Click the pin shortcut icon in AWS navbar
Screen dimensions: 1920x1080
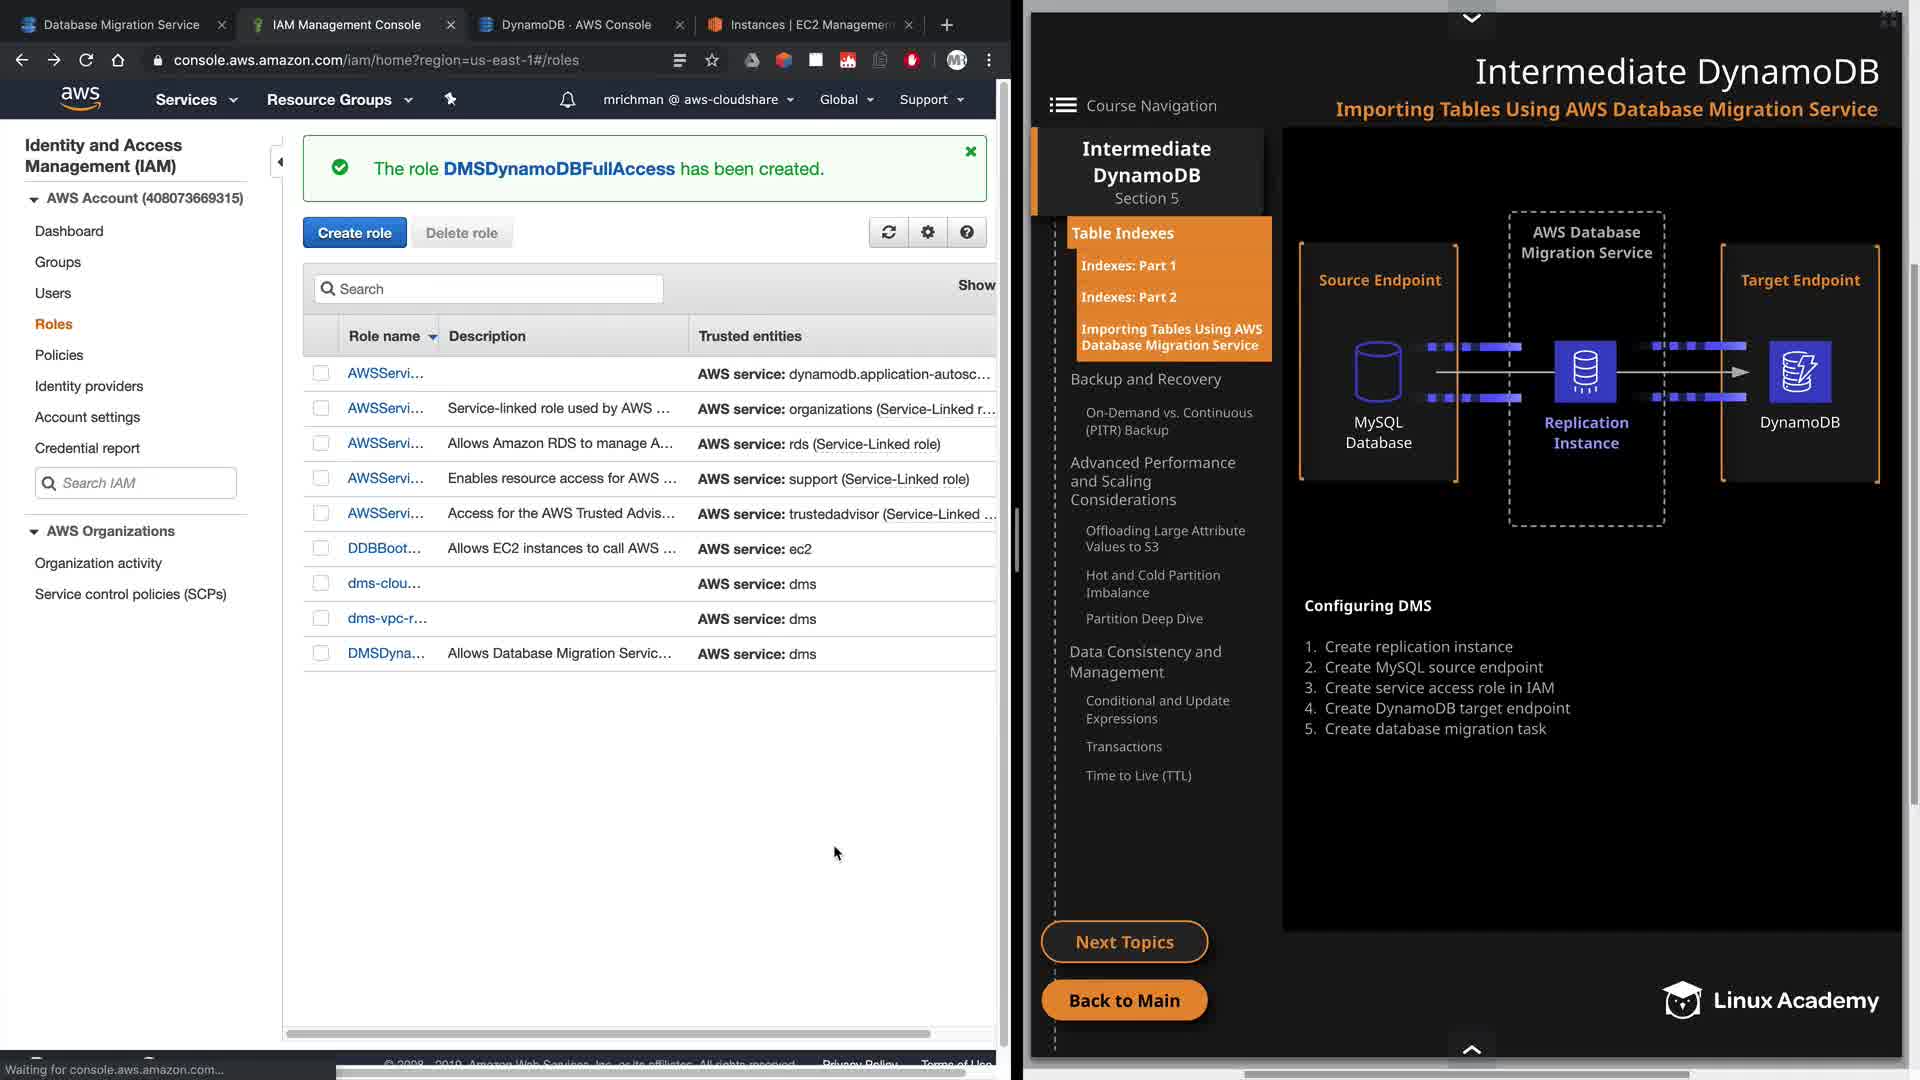[x=450, y=99]
